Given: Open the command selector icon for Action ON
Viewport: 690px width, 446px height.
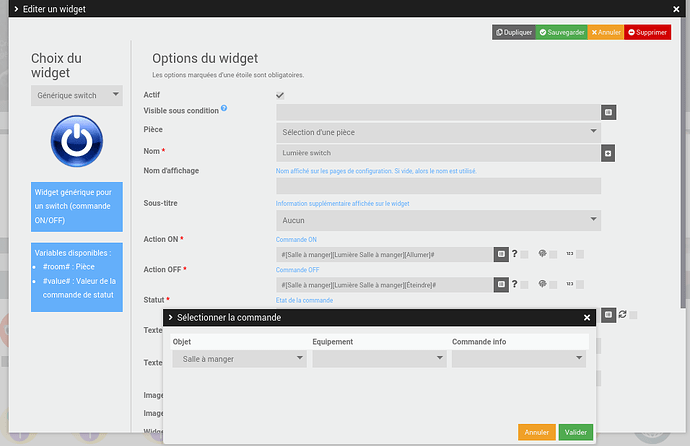Looking at the screenshot, I should pyautogui.click(x=501, y=254).
